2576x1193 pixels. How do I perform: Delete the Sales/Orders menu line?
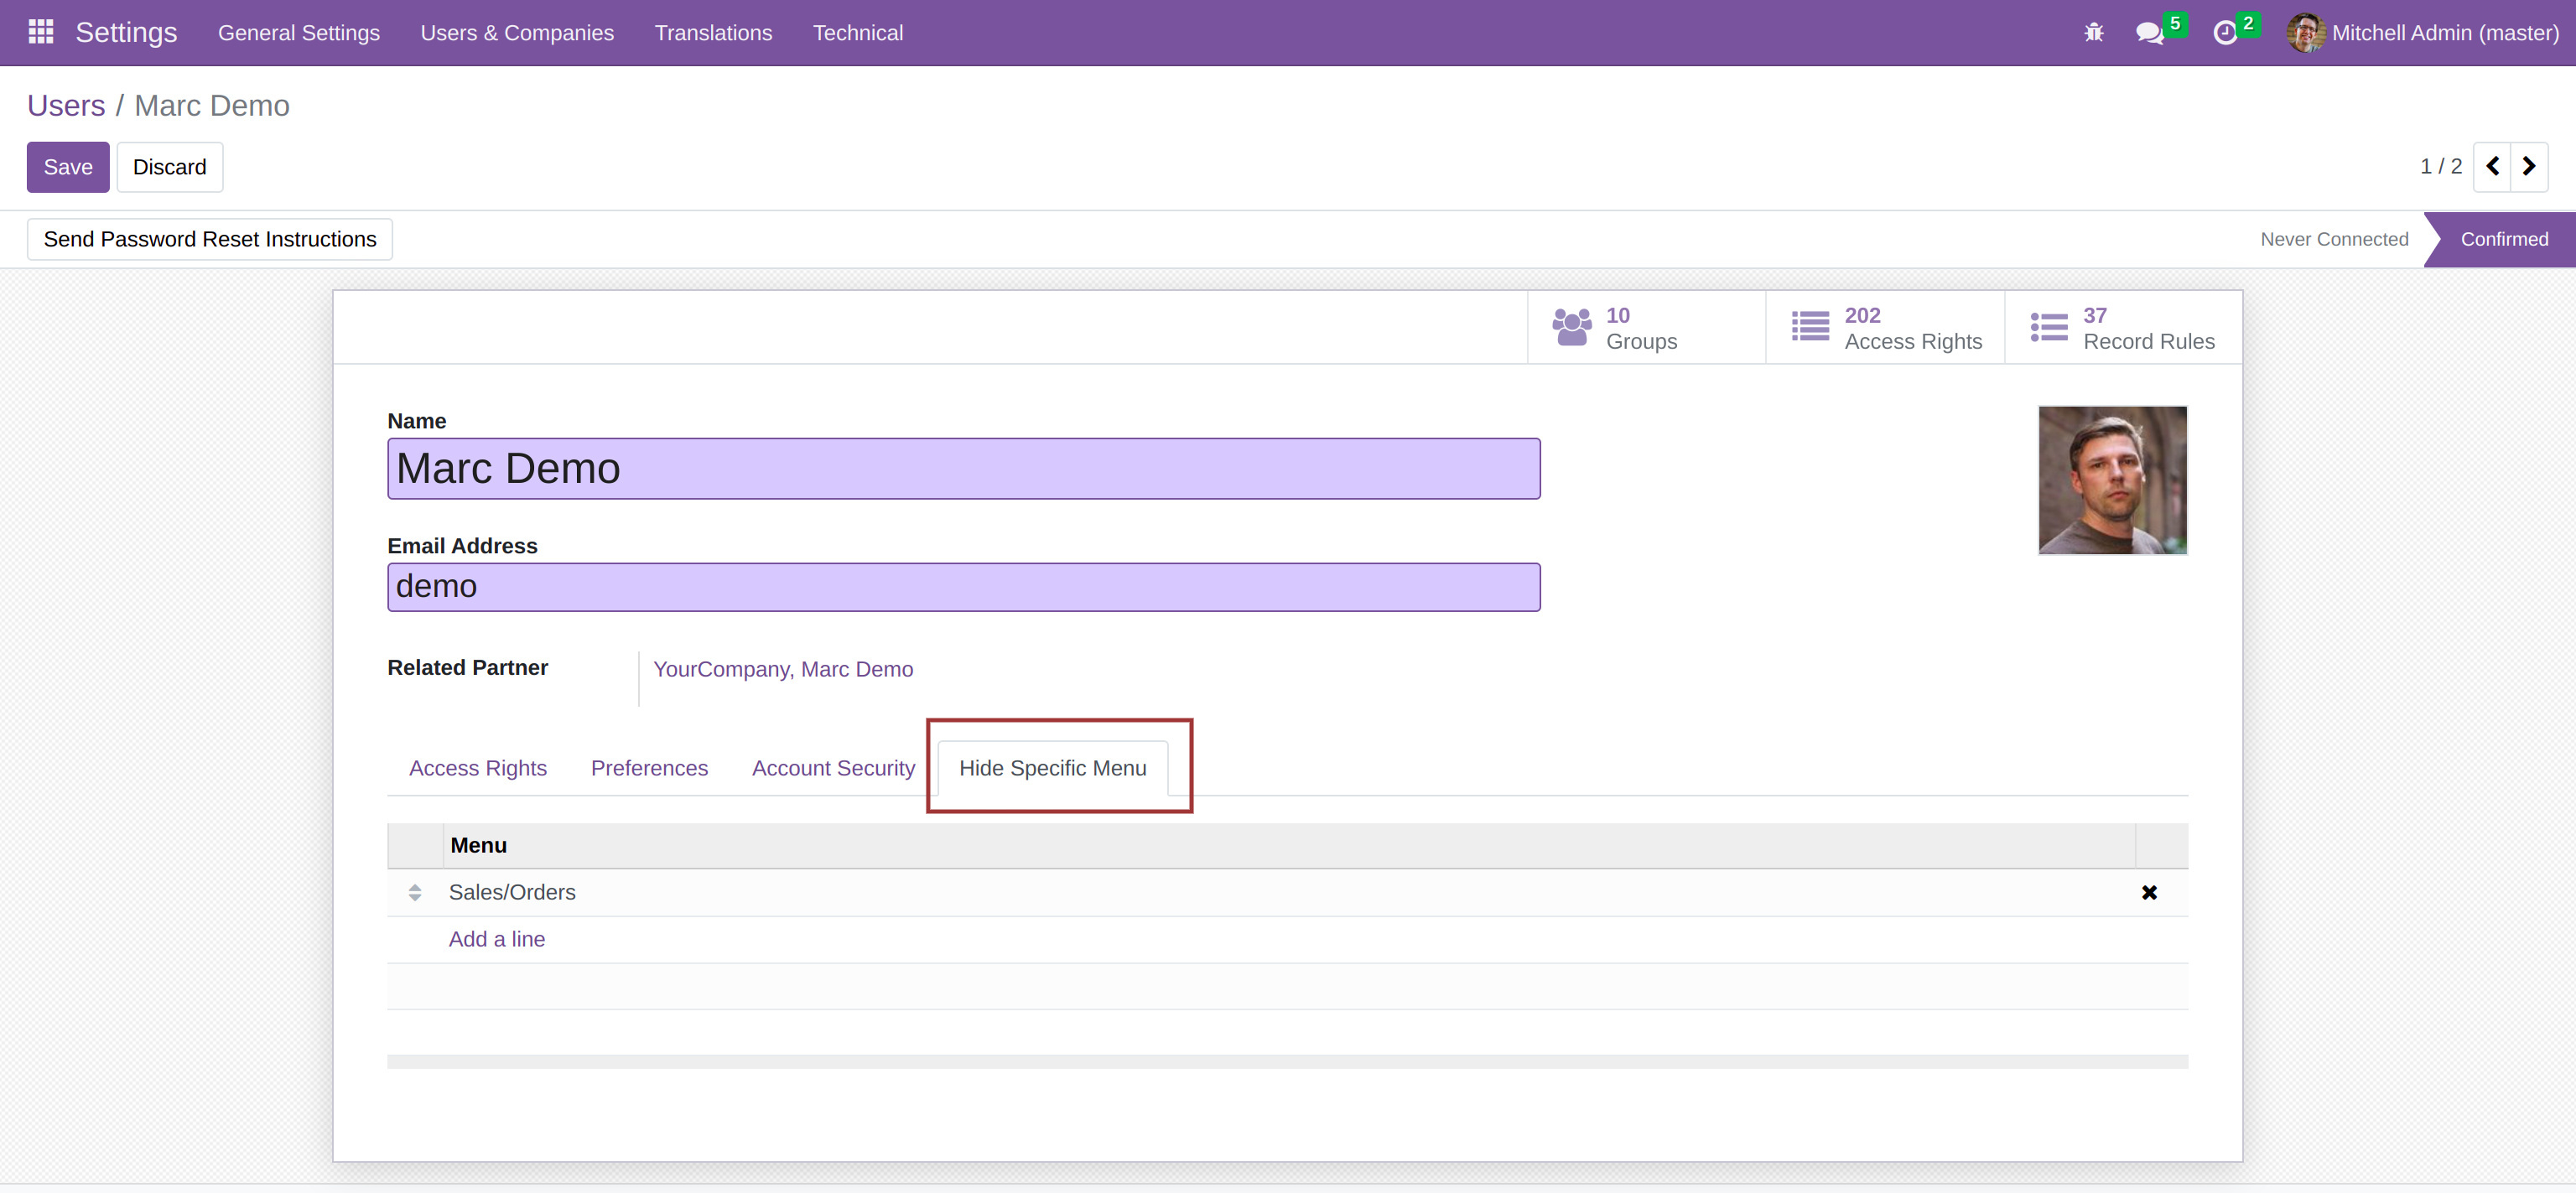pyautogui.click(x=2149, y=892)
